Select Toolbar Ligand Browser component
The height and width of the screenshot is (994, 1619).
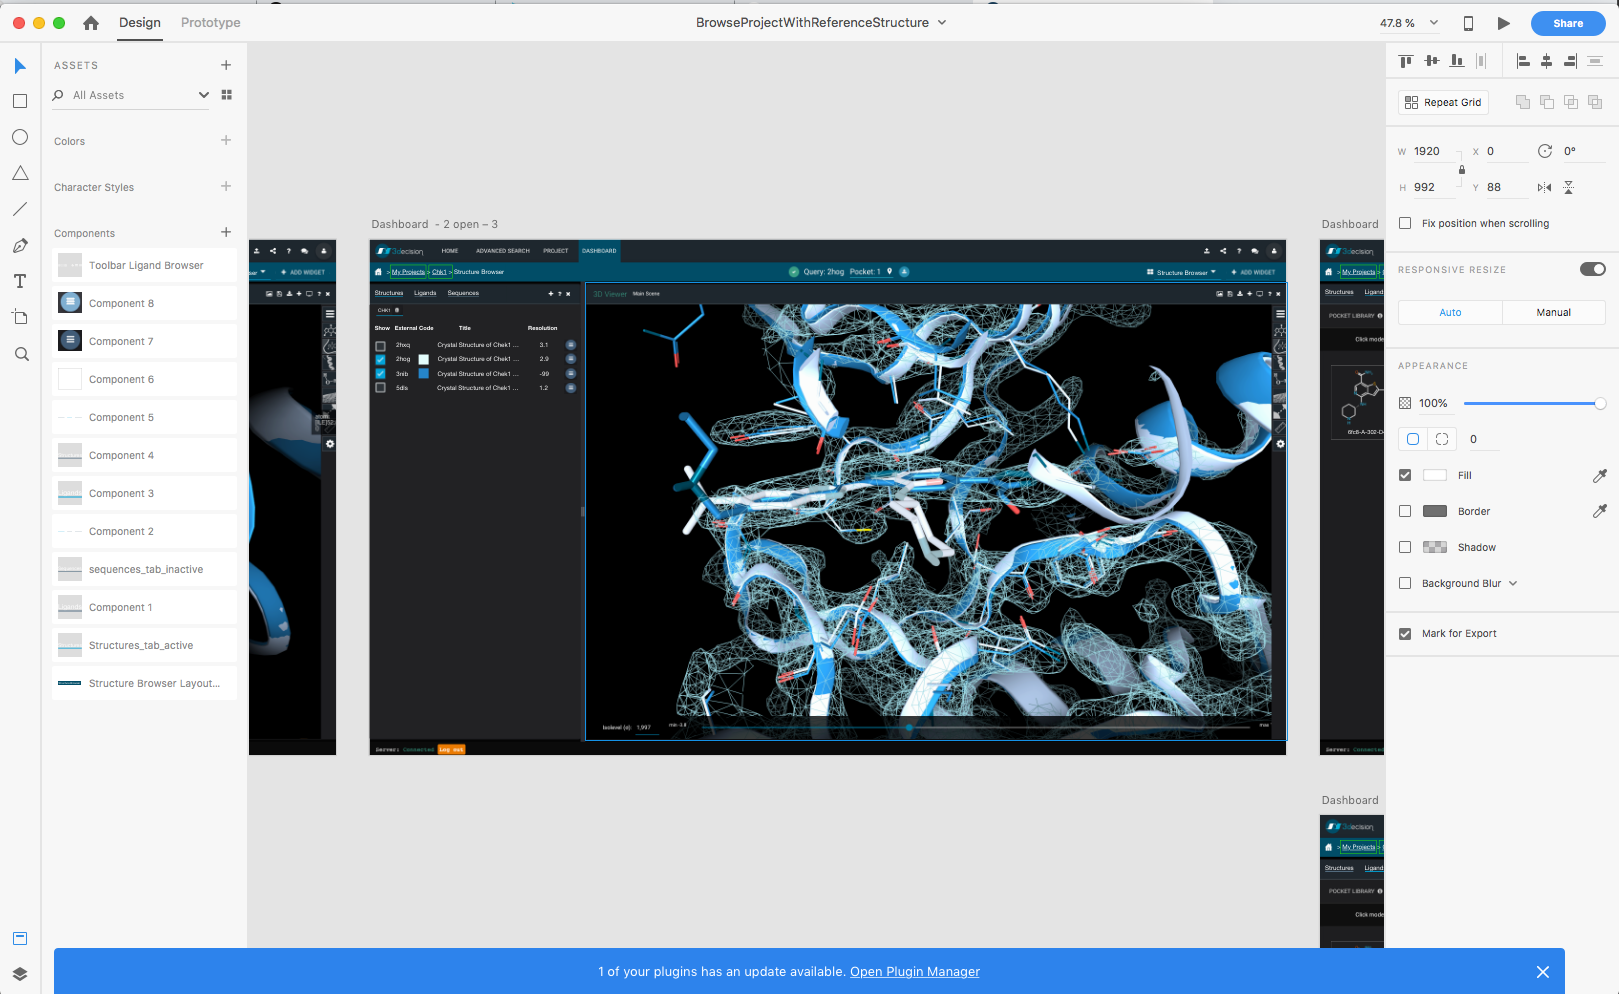coord(145,265)
